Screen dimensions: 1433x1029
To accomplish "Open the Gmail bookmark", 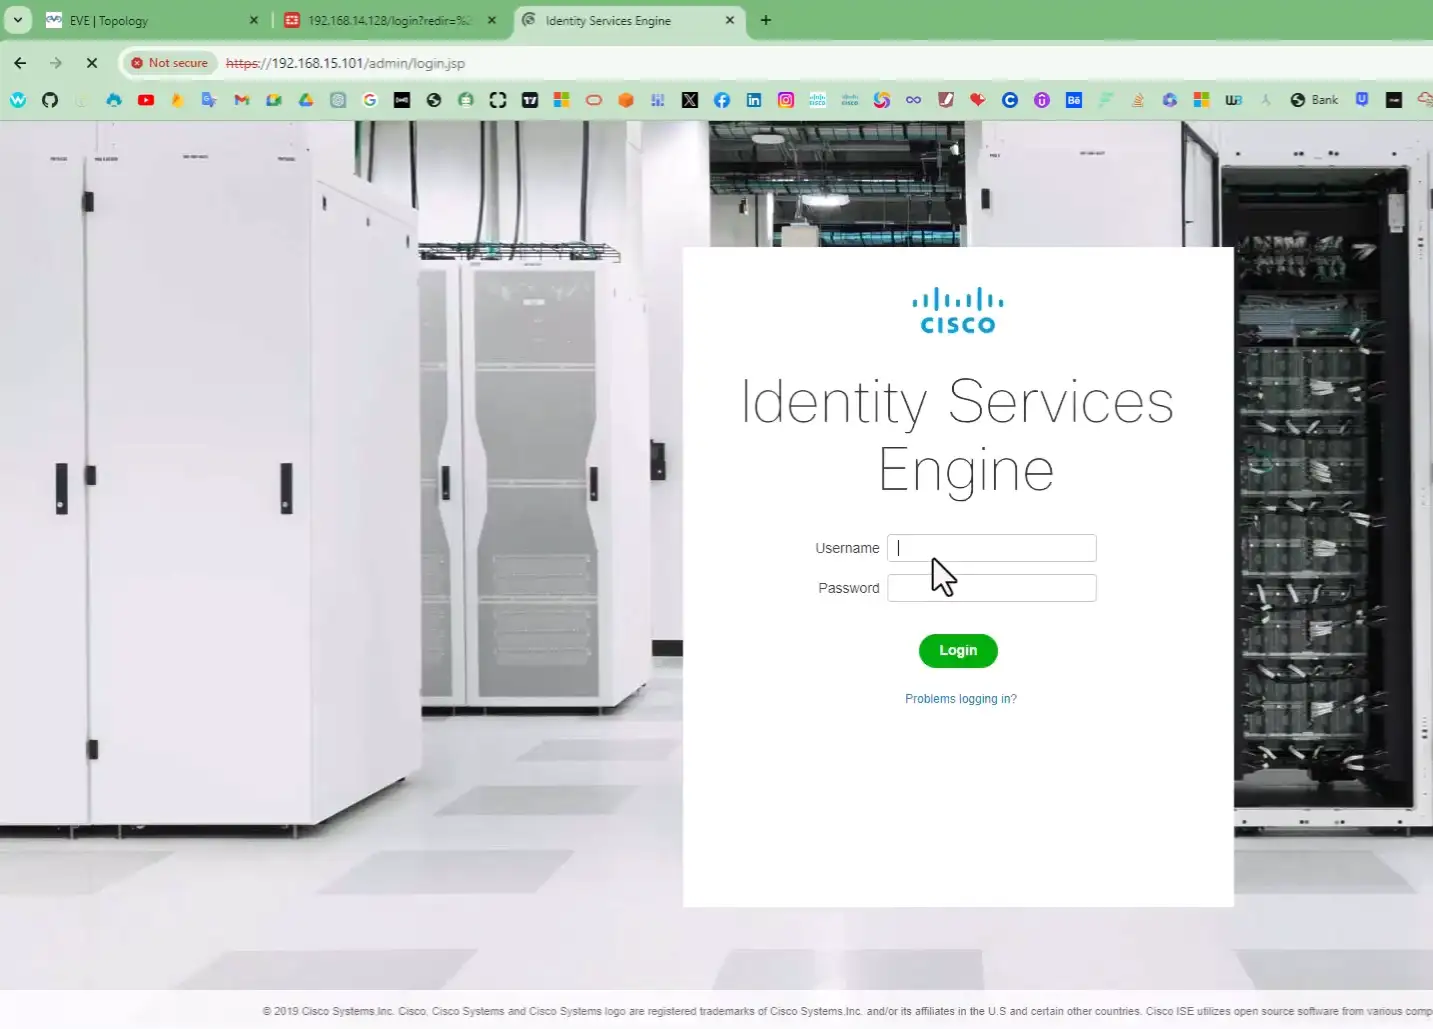I will (x=240, y=100).
